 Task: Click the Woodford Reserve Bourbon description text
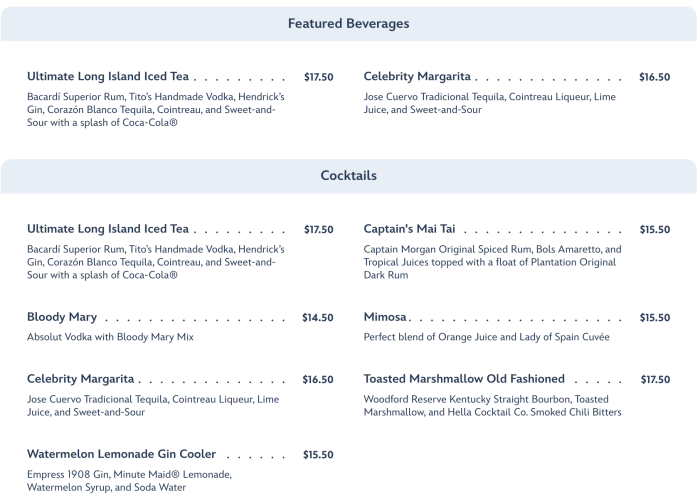click(x=492, y=405)
